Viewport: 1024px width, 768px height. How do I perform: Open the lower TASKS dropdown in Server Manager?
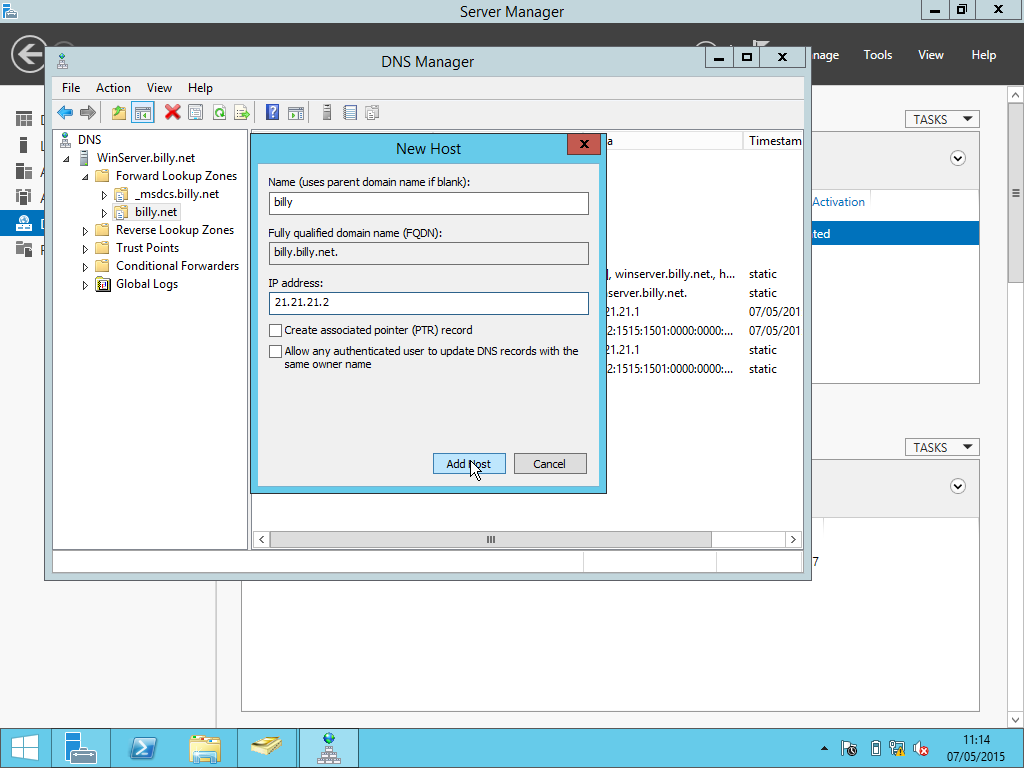pos(942,447)
